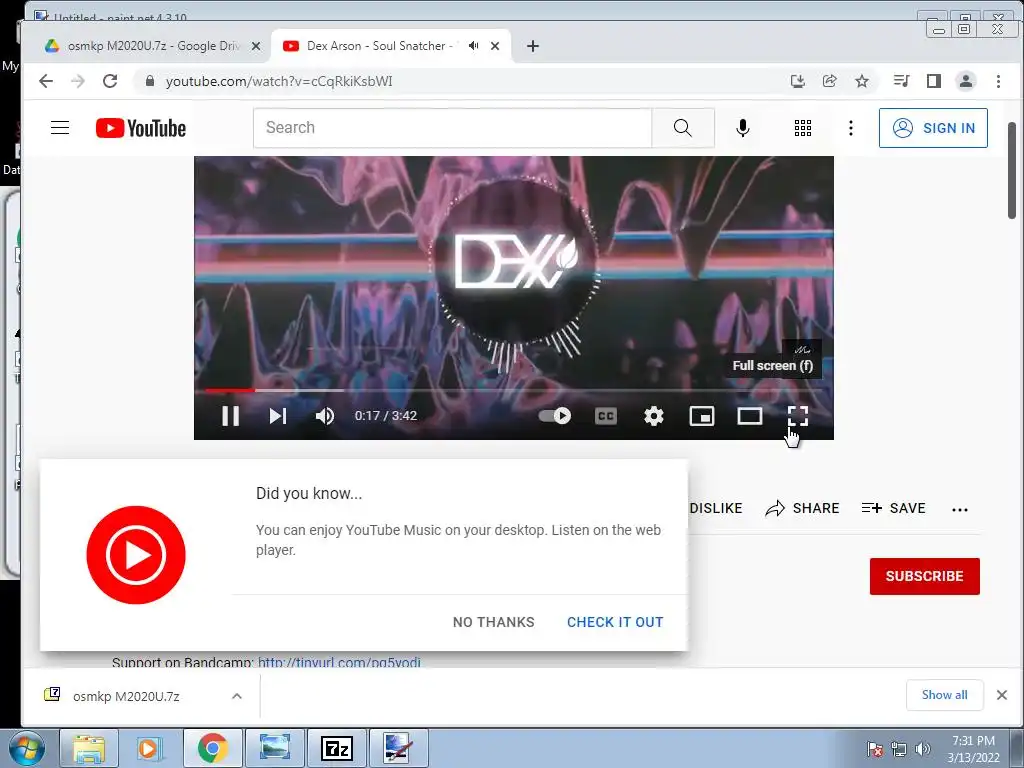Toggle closed captions CC button
The width and height of the screenshot is (1024, 768).
(x=605, y=416)
